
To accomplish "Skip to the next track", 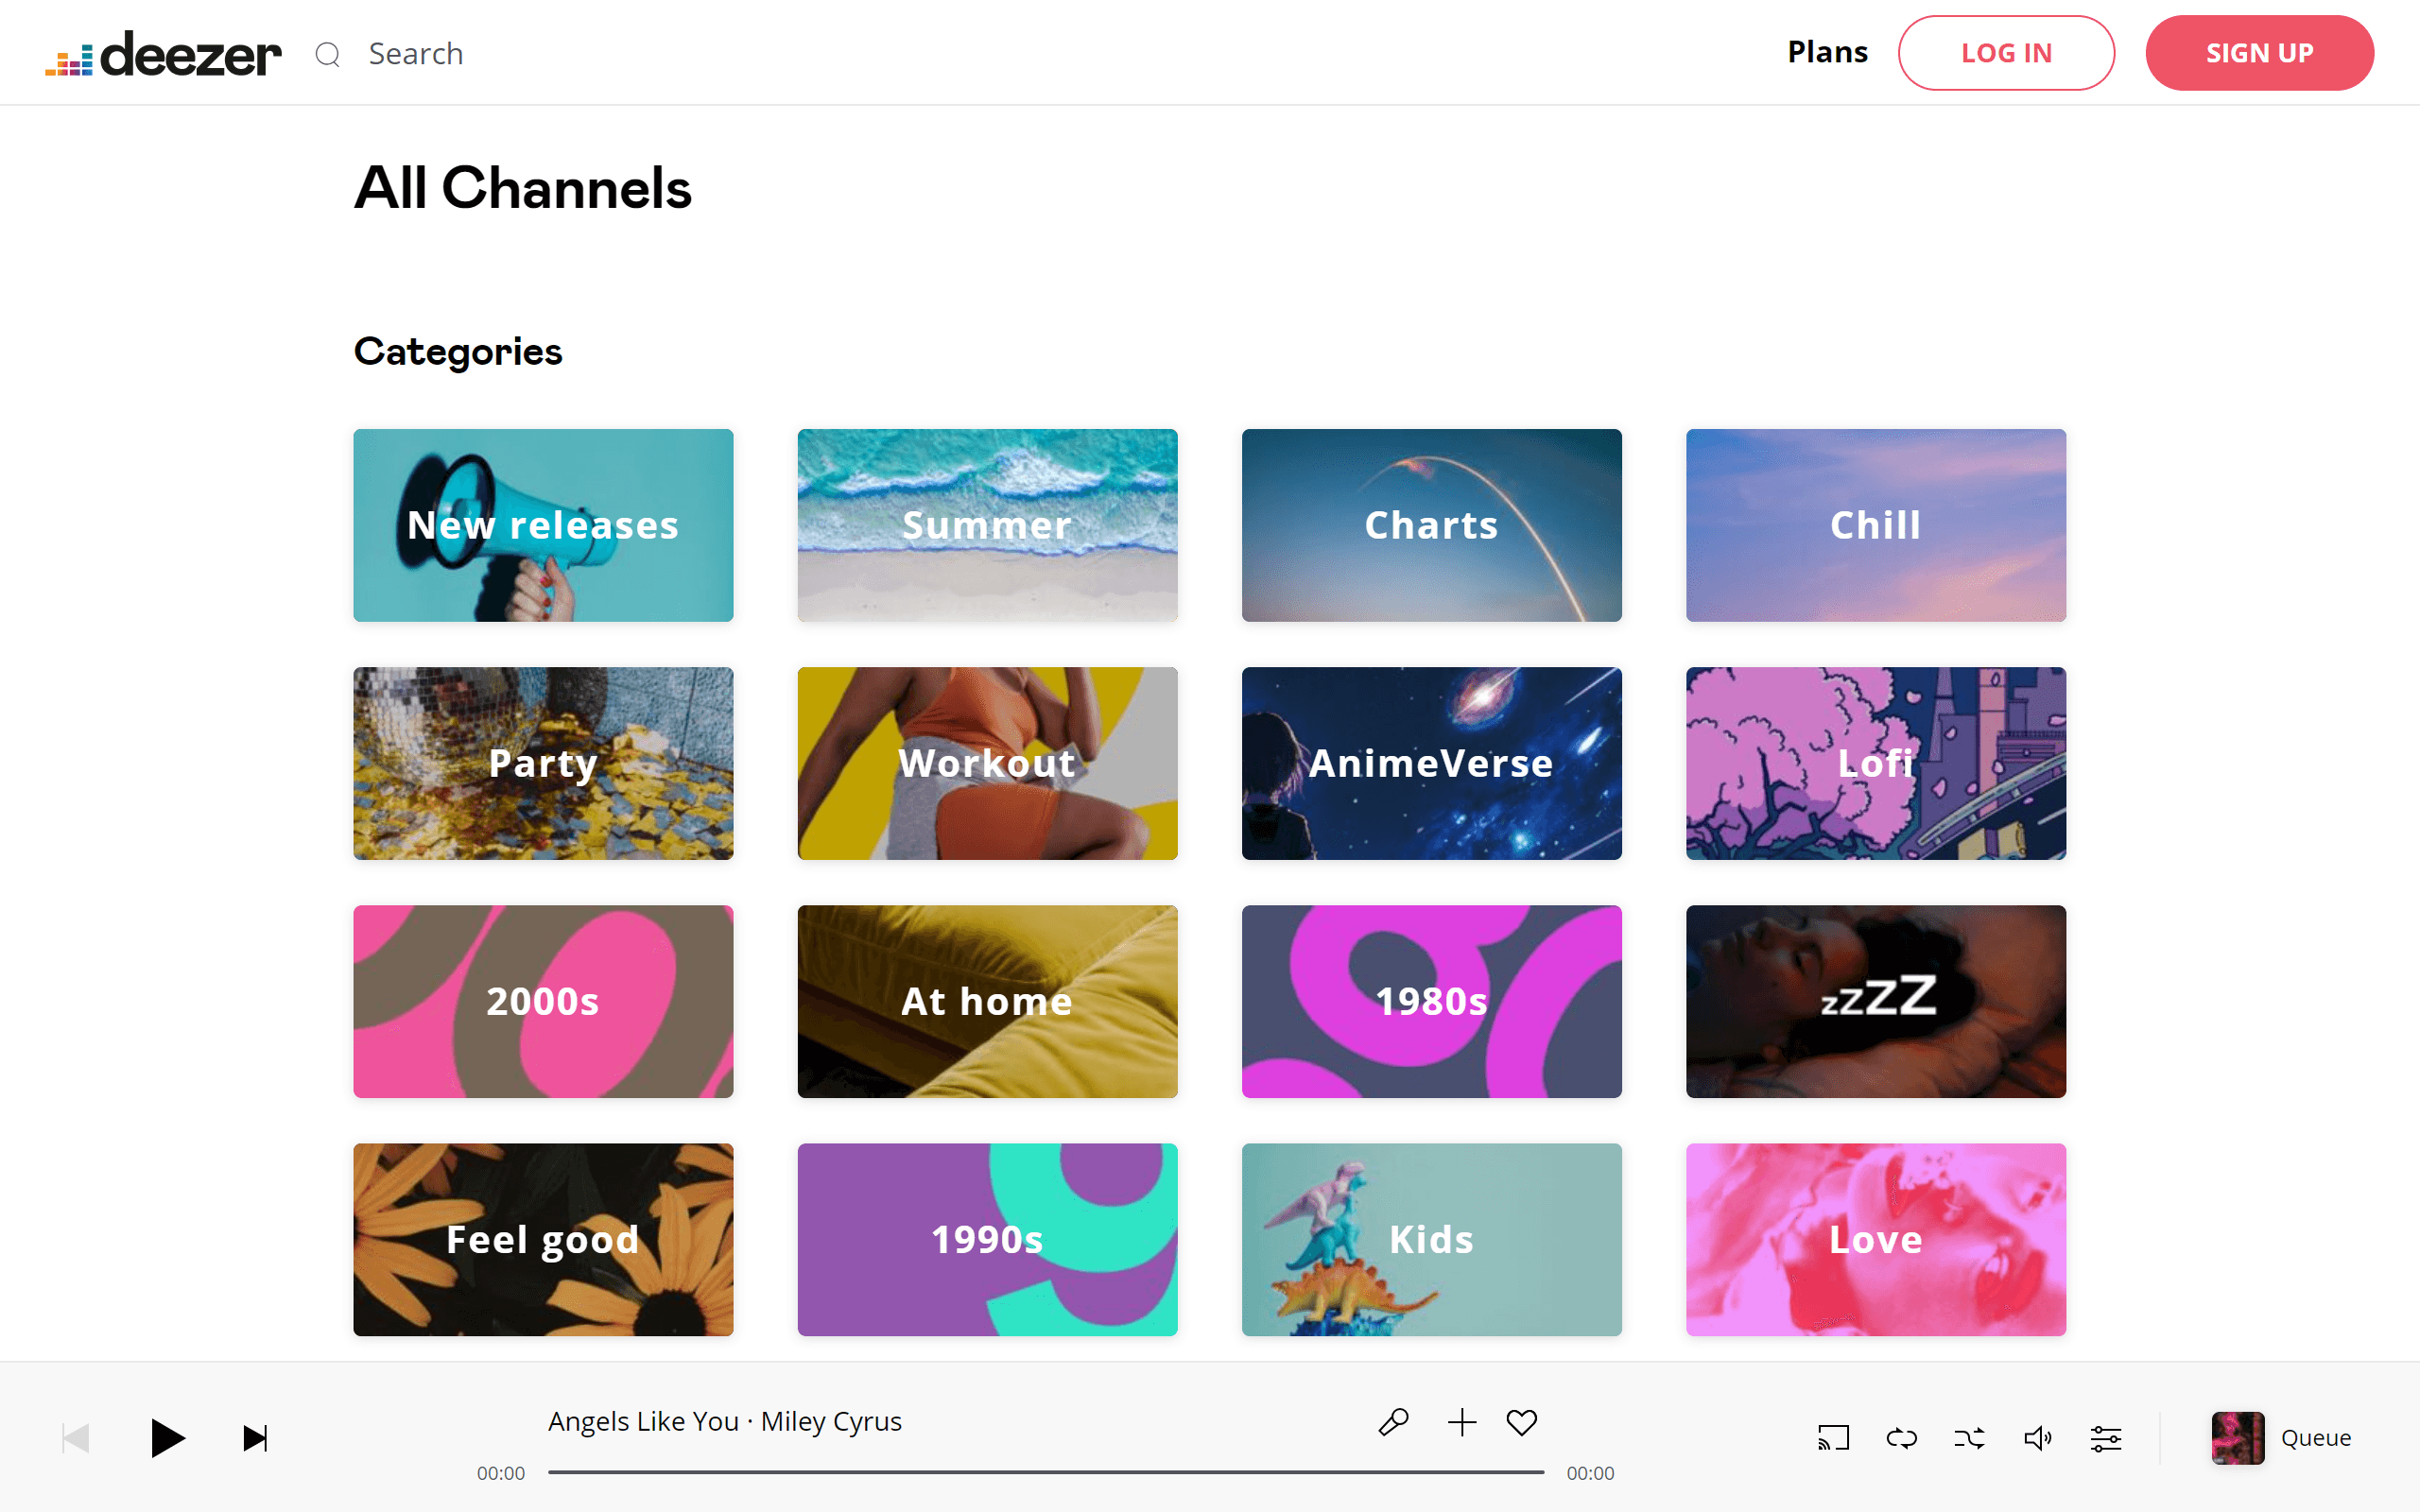I will coord(255,1437).
